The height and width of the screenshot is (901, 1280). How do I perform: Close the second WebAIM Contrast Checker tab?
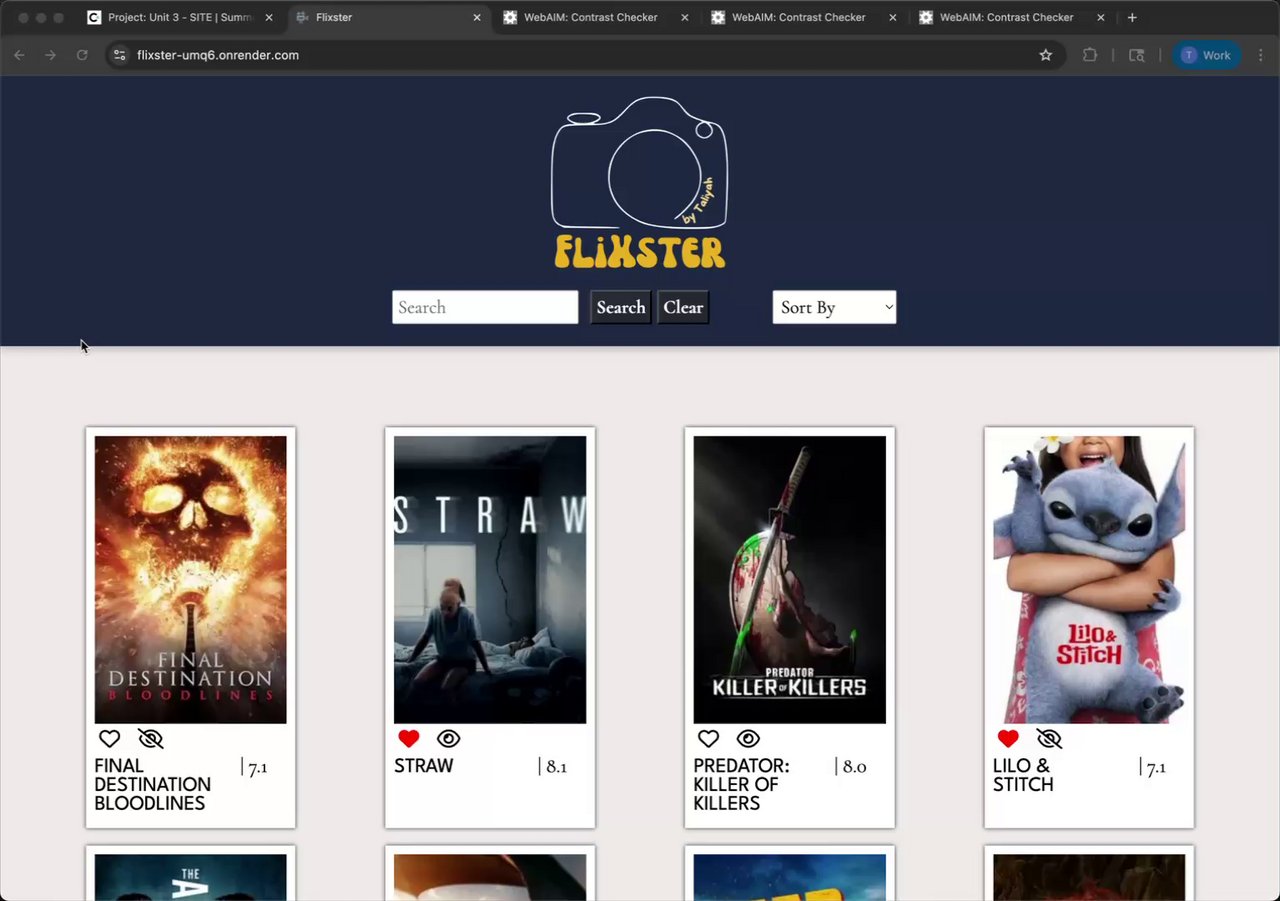tap(893, 17)
